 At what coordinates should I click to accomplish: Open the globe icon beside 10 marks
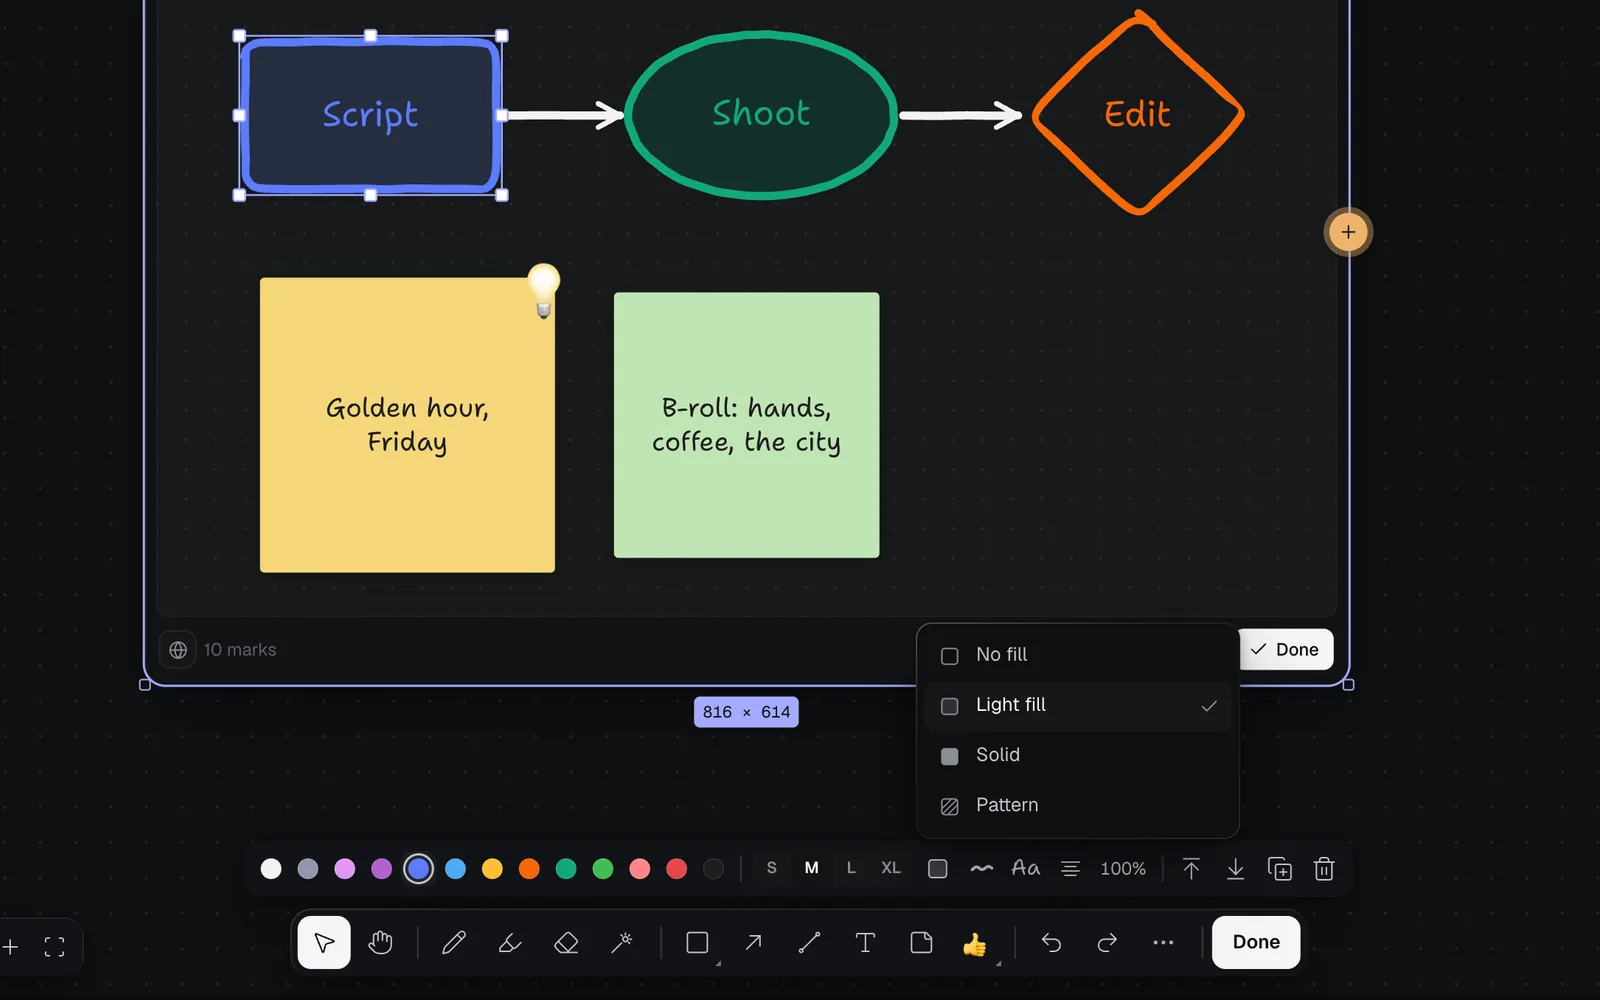[178, 650]
